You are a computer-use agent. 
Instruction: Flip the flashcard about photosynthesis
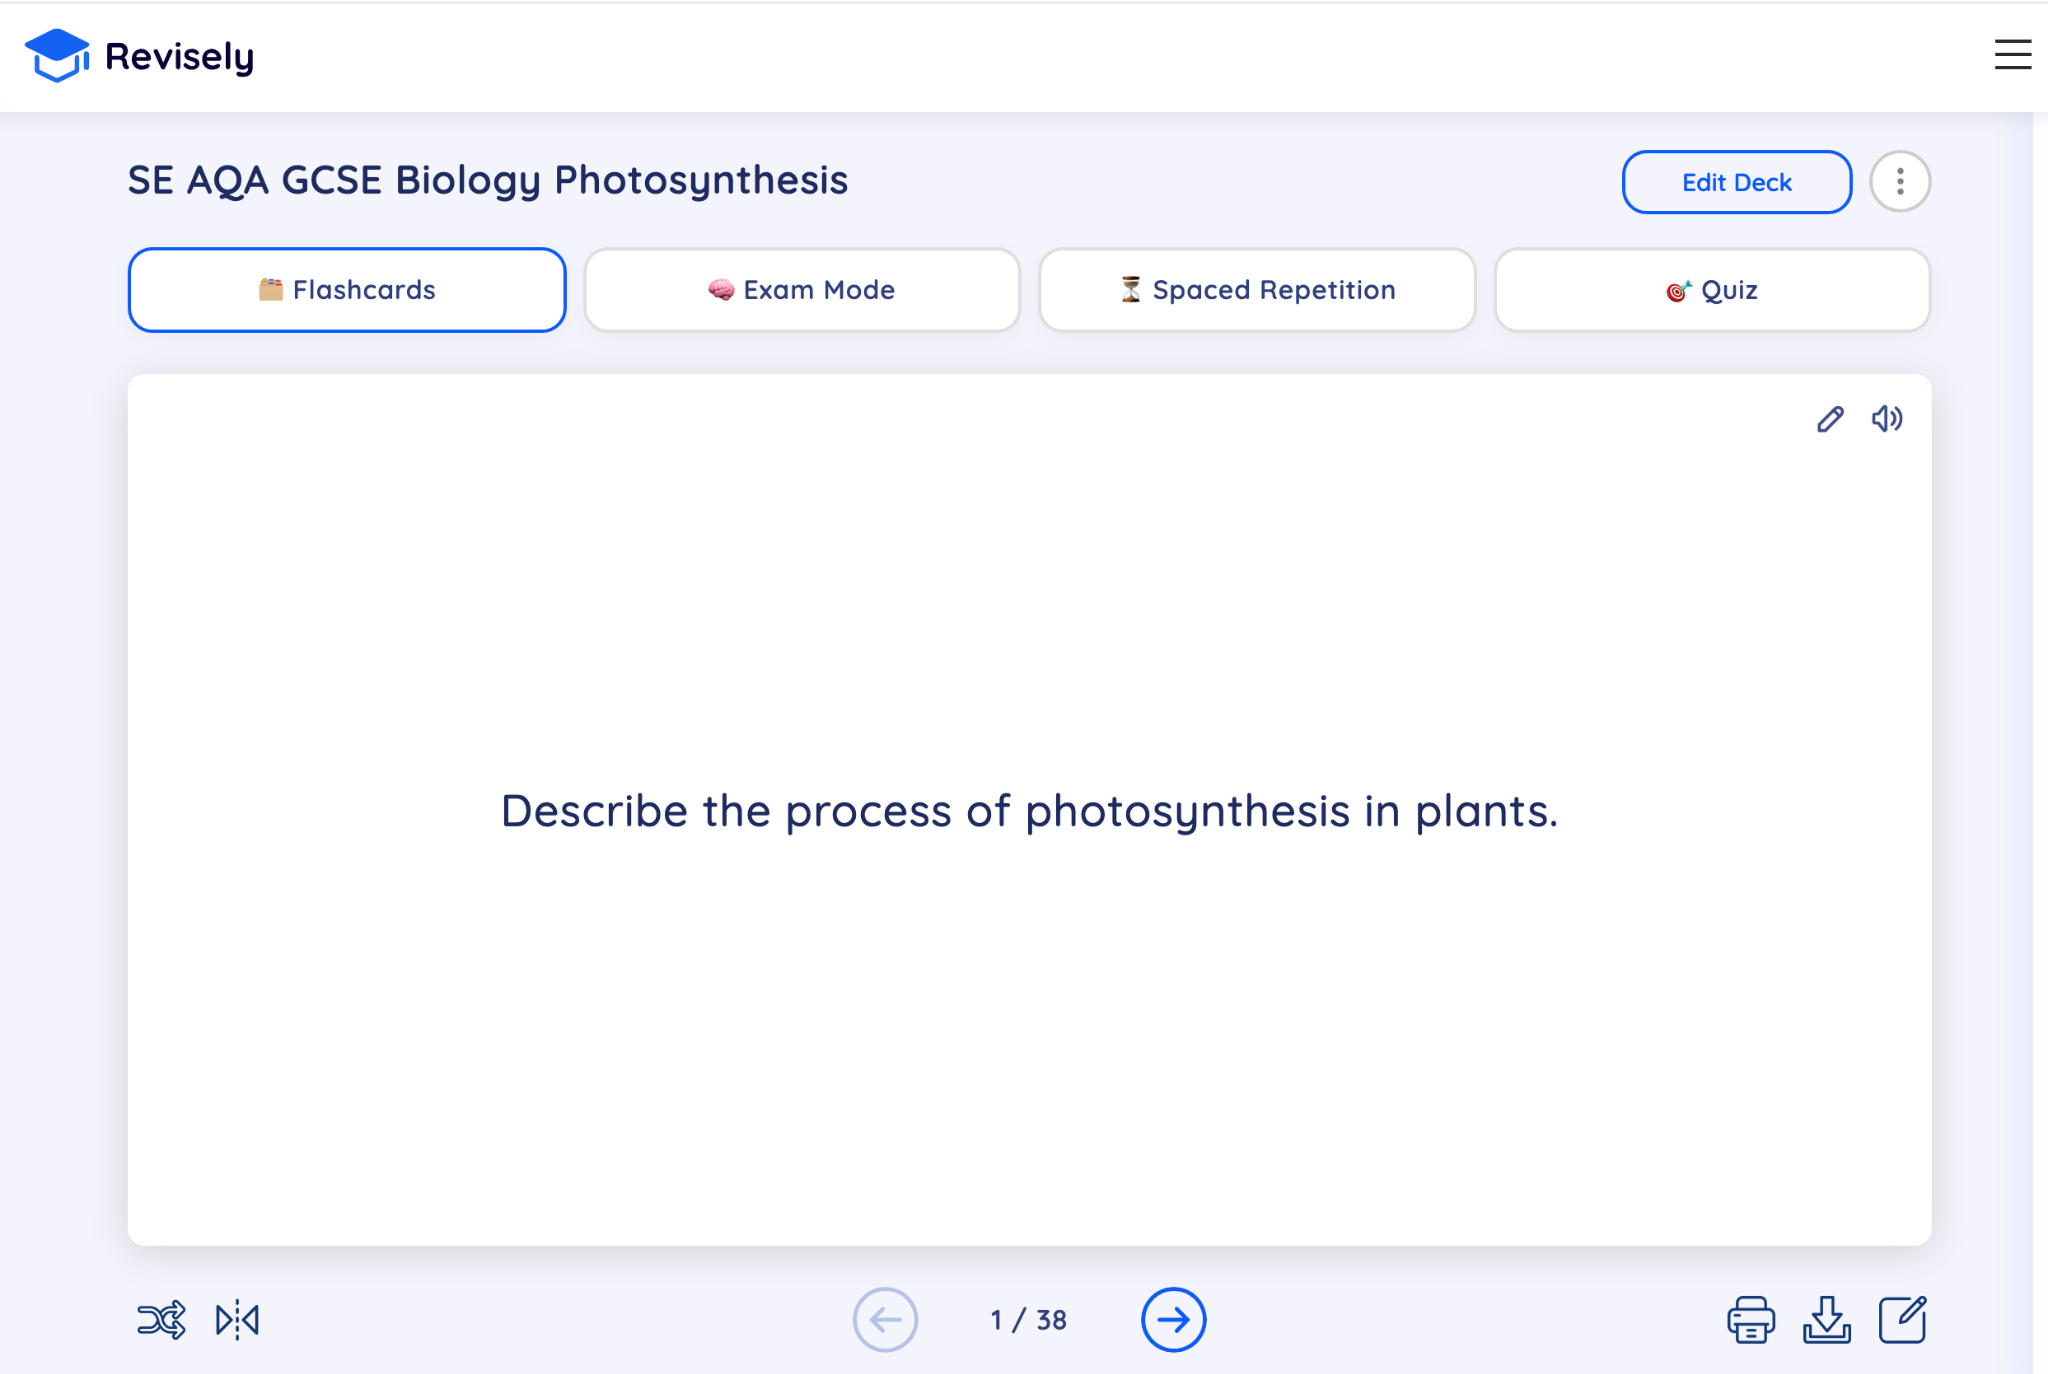(x=1029, y=810)
